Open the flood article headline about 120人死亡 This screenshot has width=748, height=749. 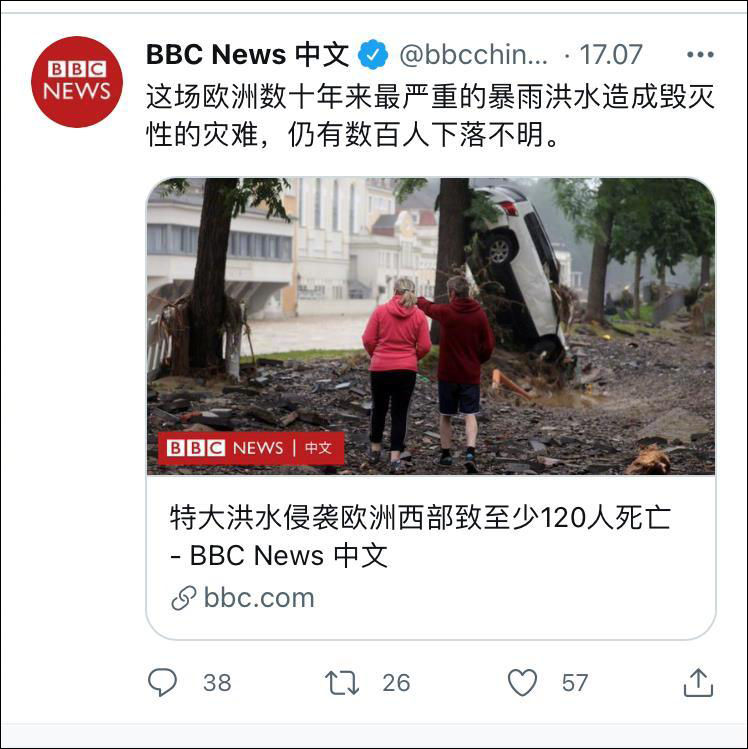coord(420,536)
